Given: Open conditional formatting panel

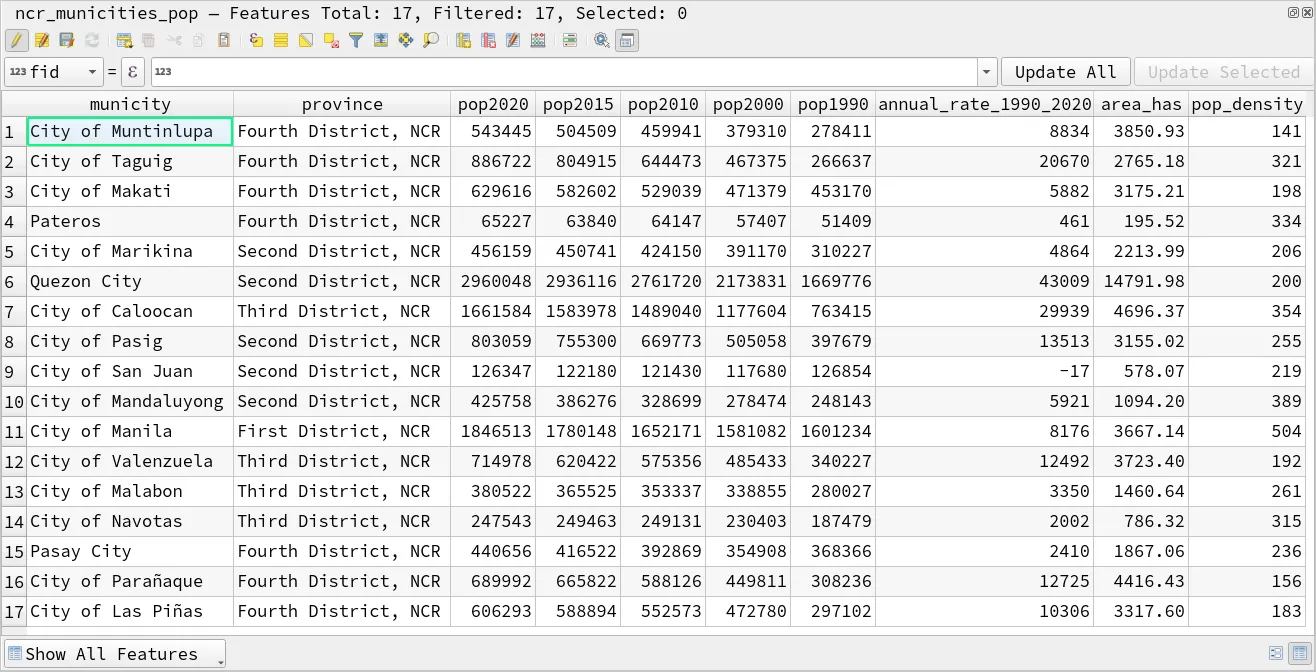Looking at the screenshot, I should tap(568, 40).
